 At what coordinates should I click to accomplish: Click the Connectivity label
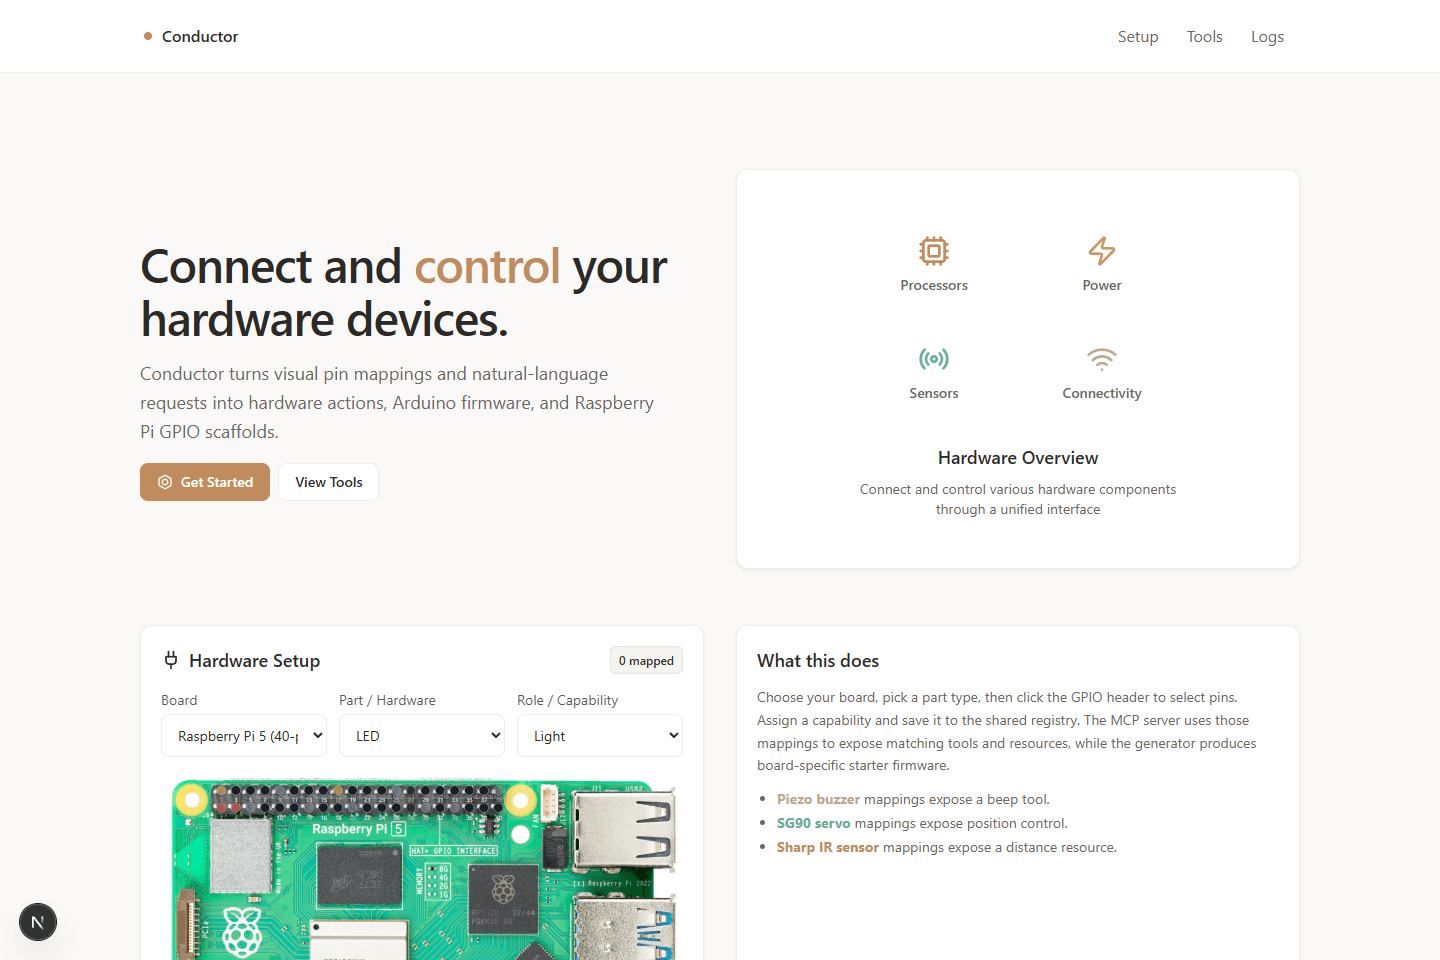1102,393
